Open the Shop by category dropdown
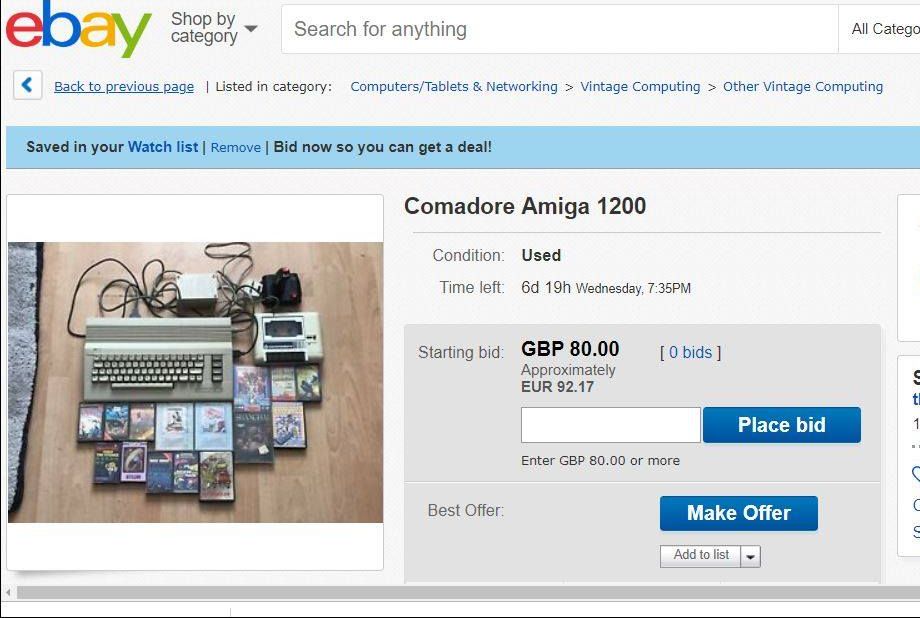Viewport: 920px width, 618px height. tap(214, 28)
